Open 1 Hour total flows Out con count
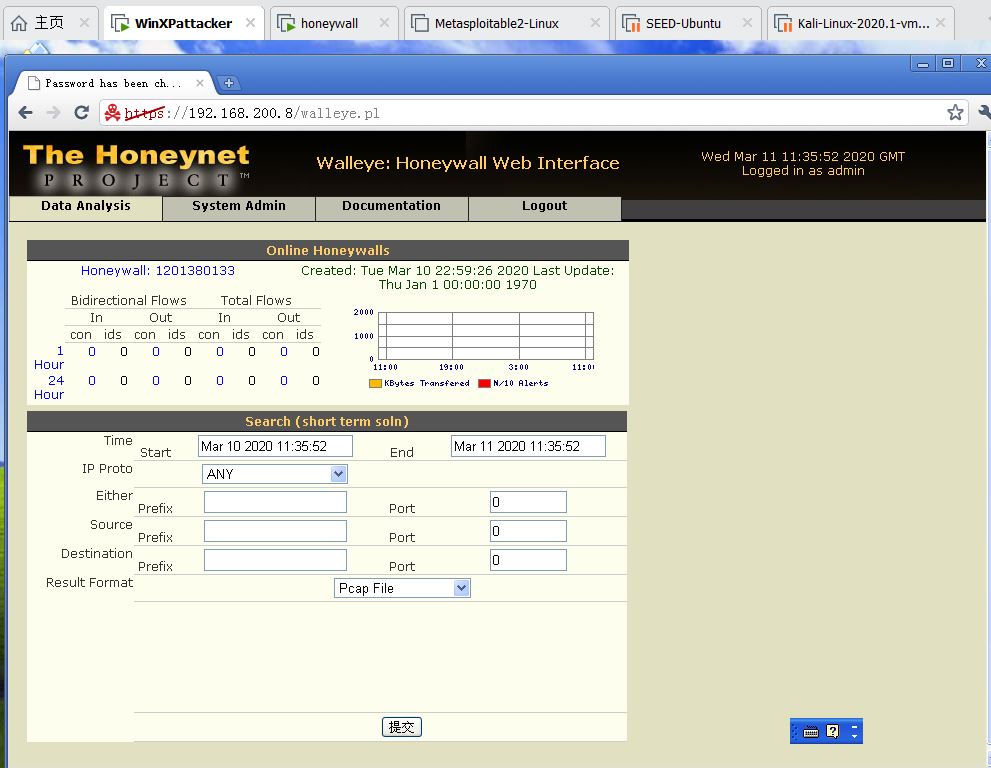The image size is (991, 768). (284, 351)
